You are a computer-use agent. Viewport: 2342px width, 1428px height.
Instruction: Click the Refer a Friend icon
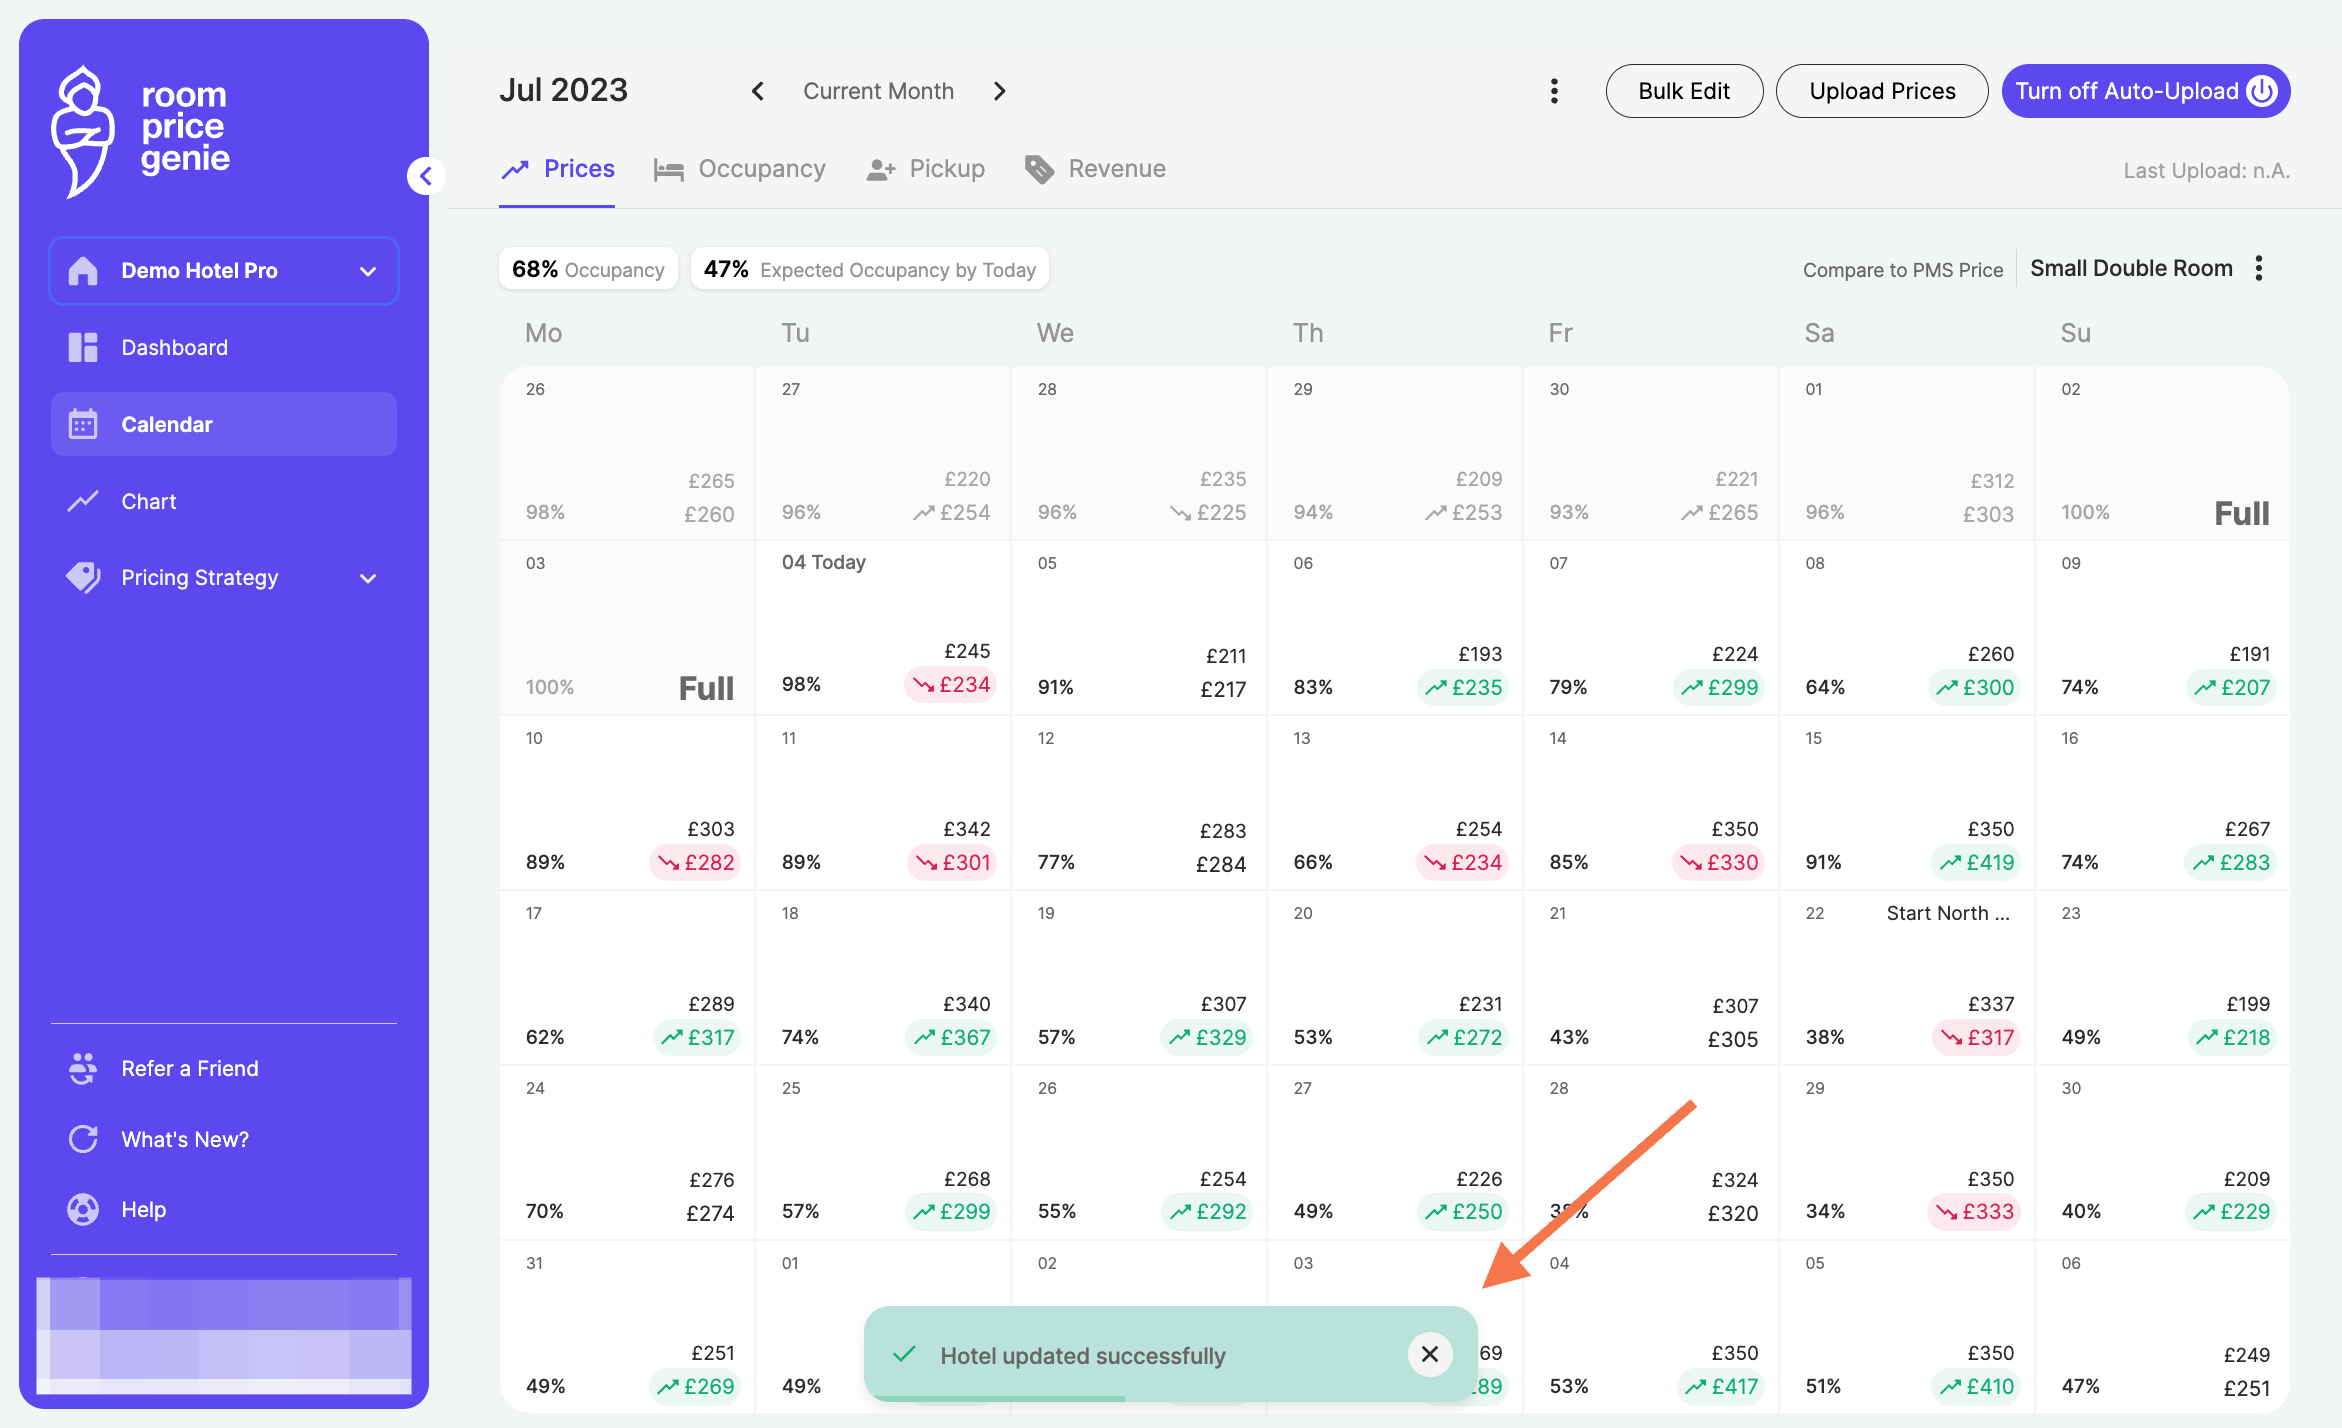click(x=83, y=1068)
